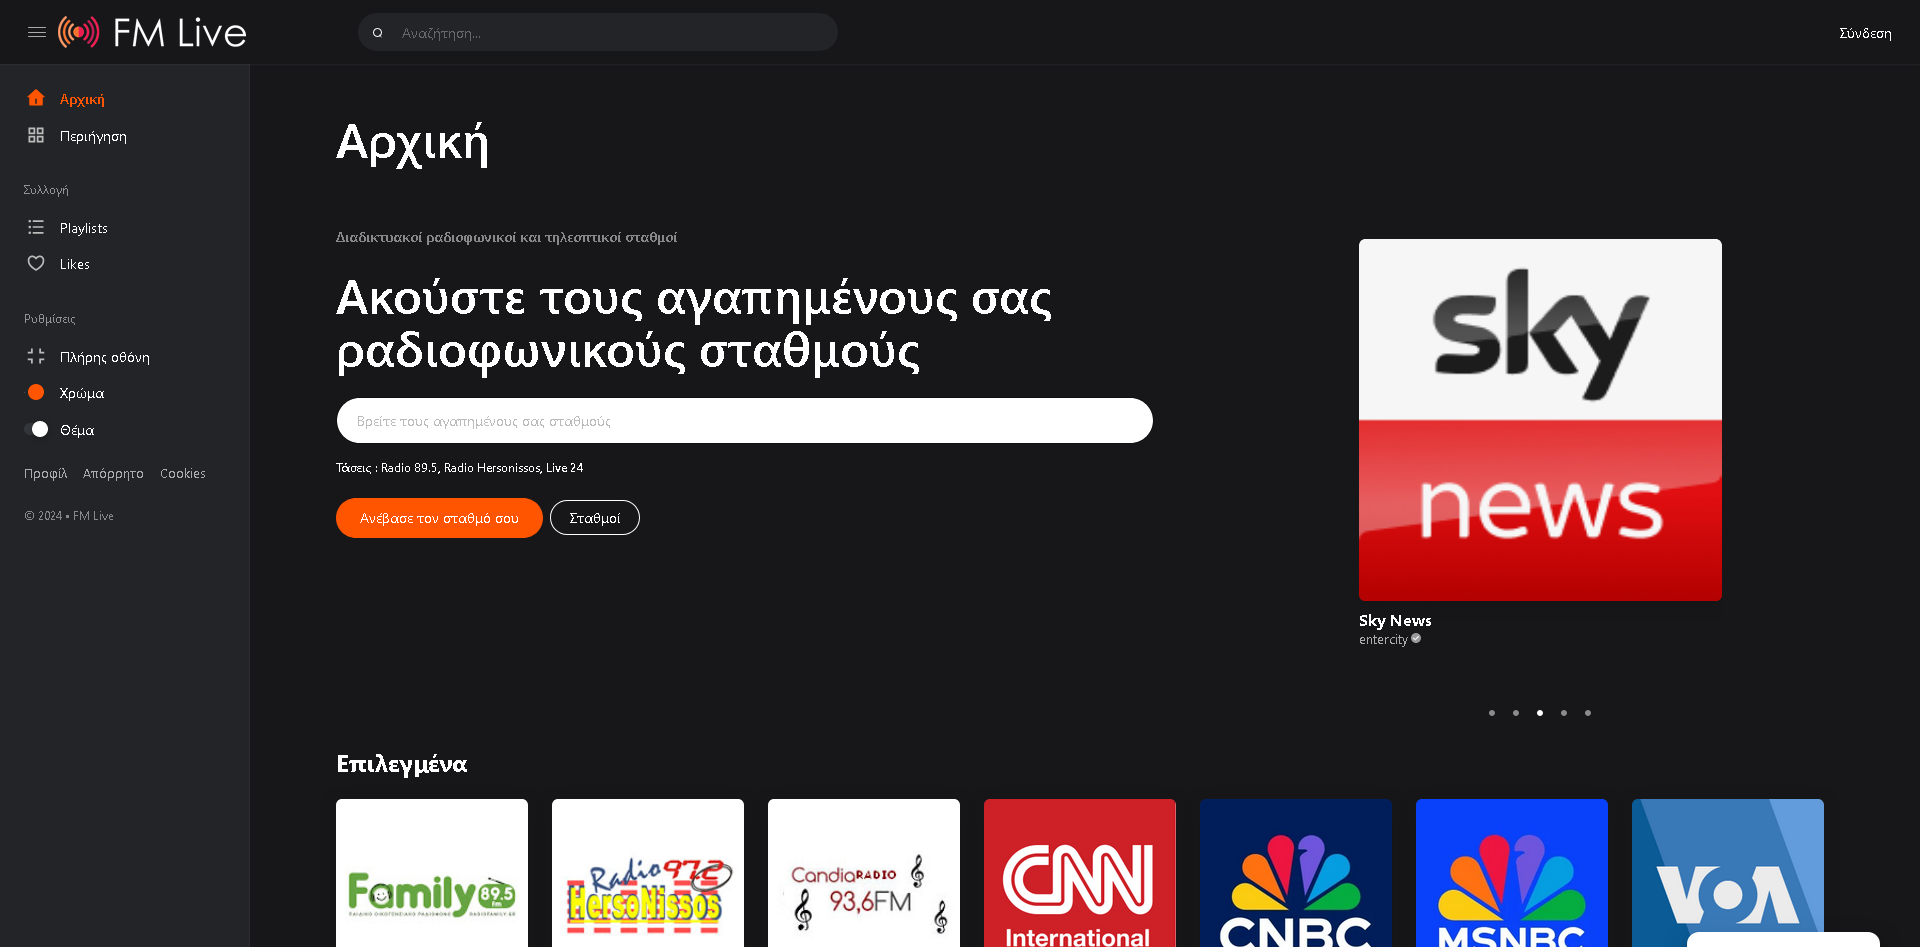Open the Radio Hersonissos 97.2 card
Image resolution: width=1920 pixels, height=947 pixels.
click(x=648, y=873)
